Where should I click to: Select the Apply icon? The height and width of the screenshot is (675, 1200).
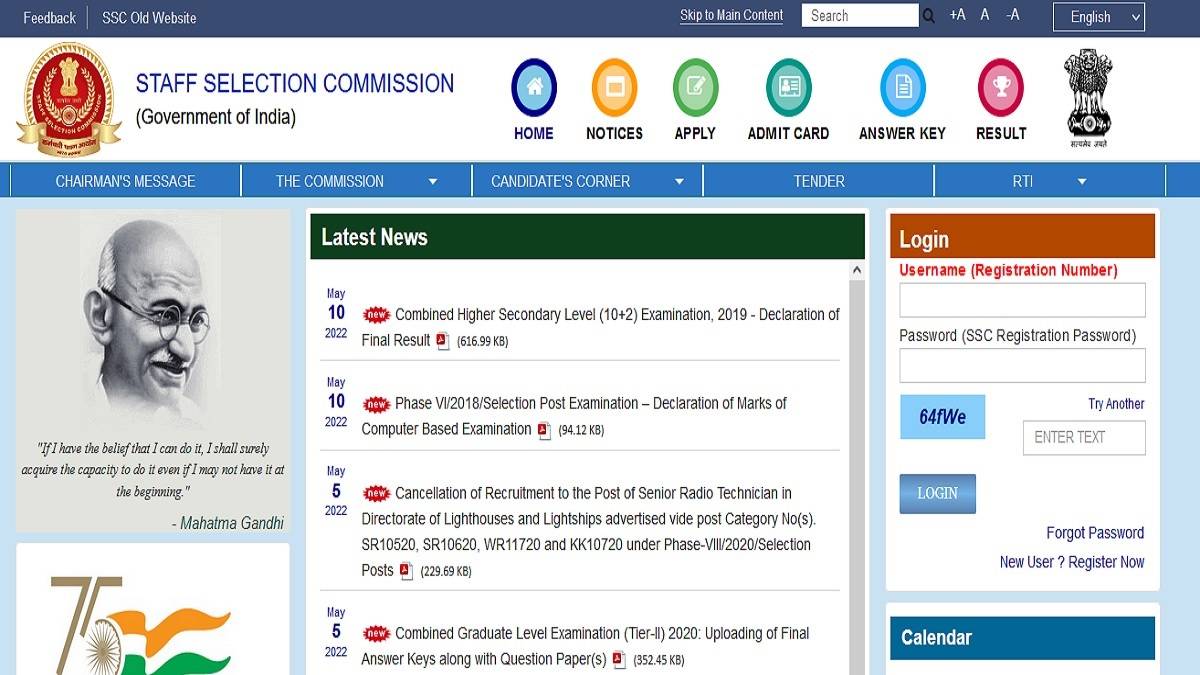695,88
